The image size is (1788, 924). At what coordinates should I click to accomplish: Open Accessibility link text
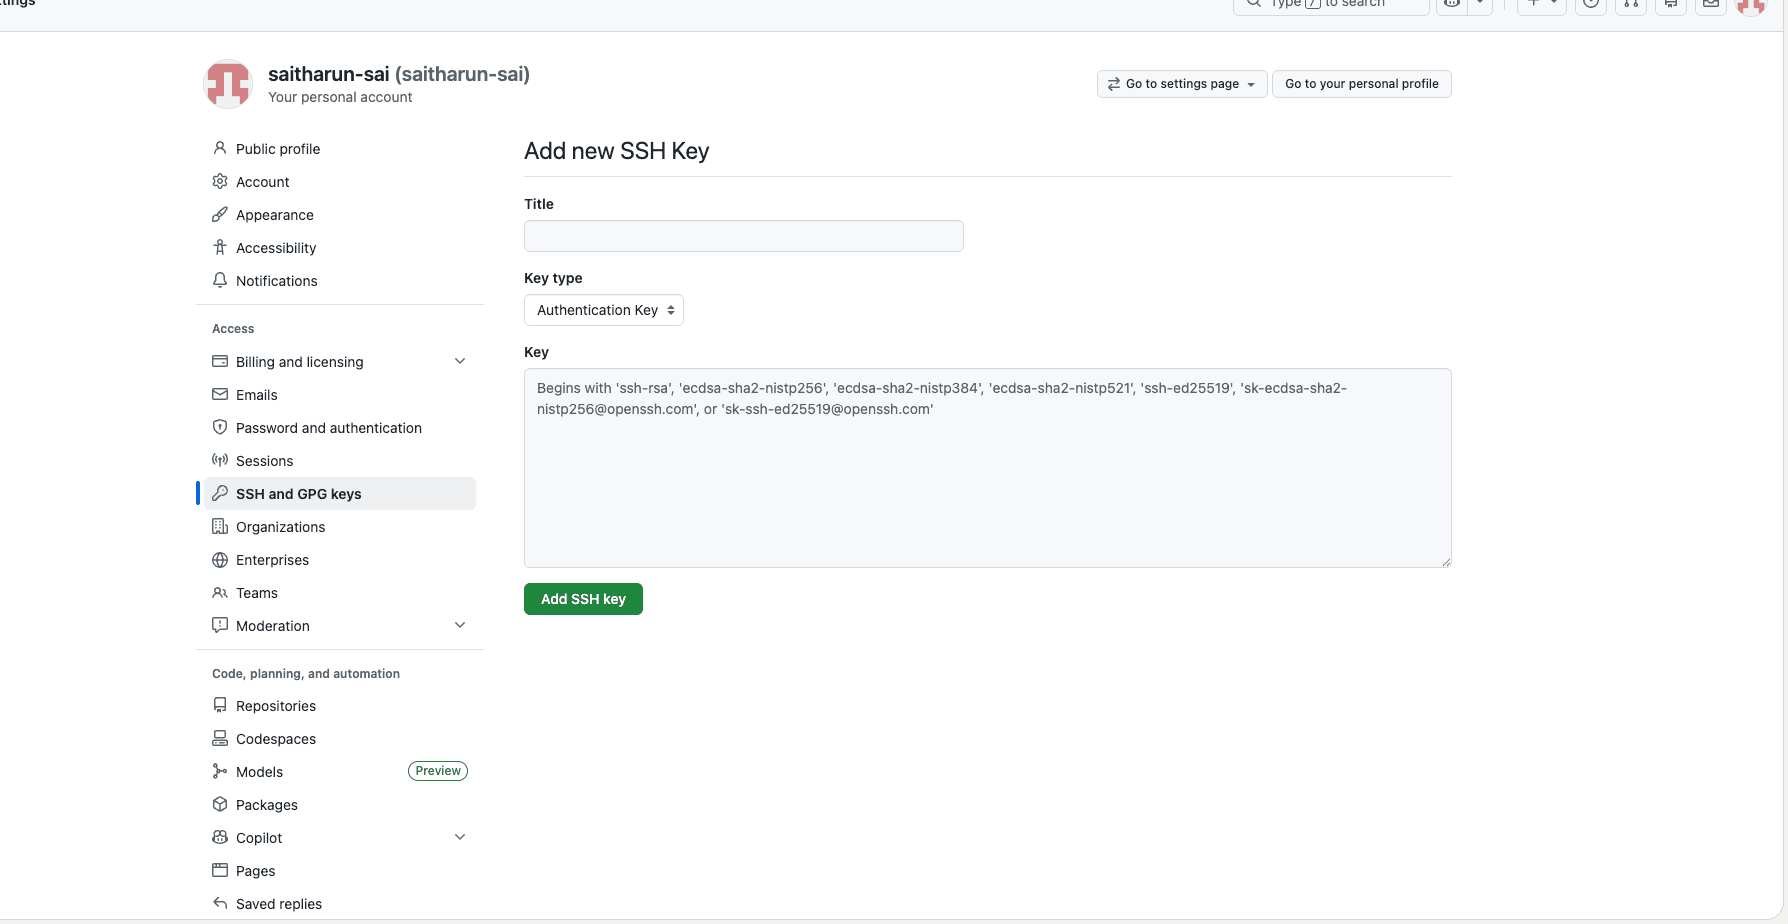pos(276,248)
